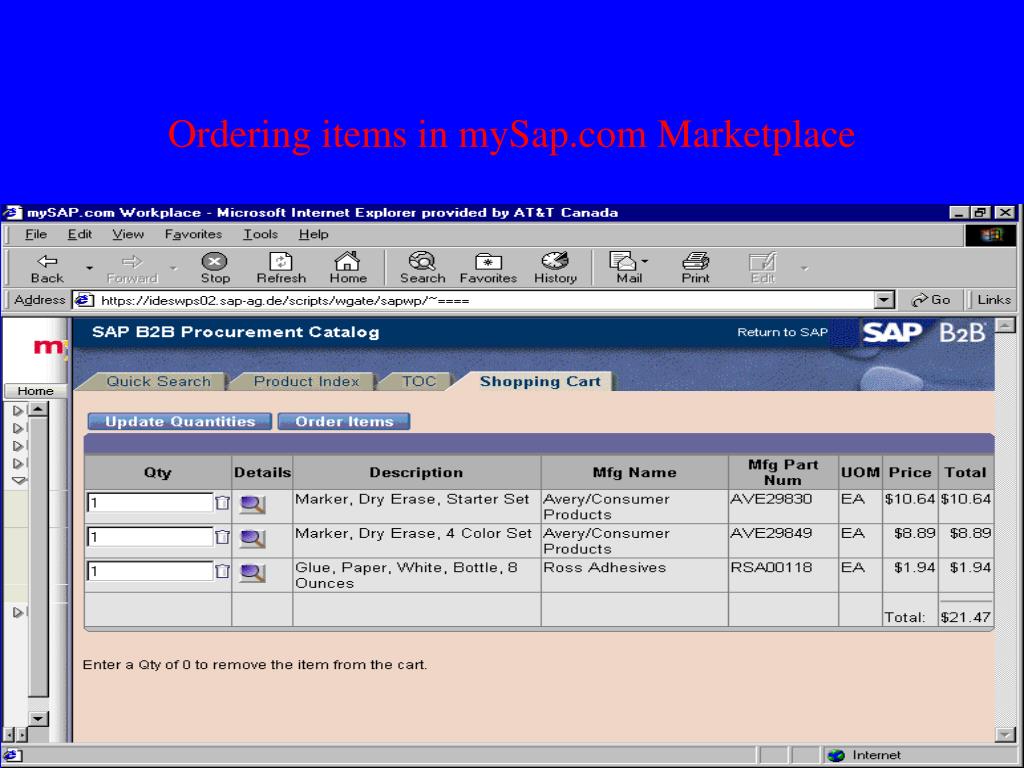Open the Tools menu
1024x768 pixels.
261,234
